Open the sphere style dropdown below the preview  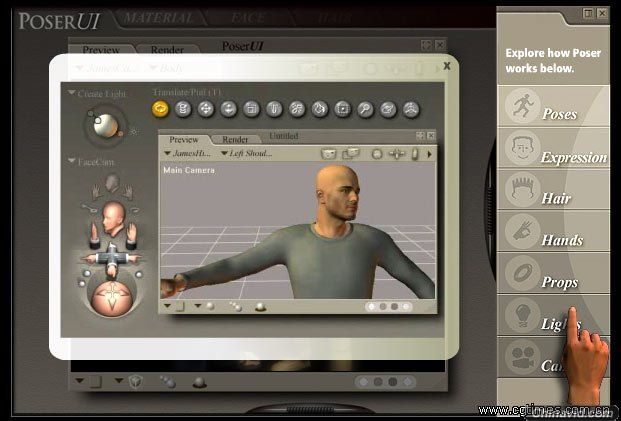click(x=198, y=306)
